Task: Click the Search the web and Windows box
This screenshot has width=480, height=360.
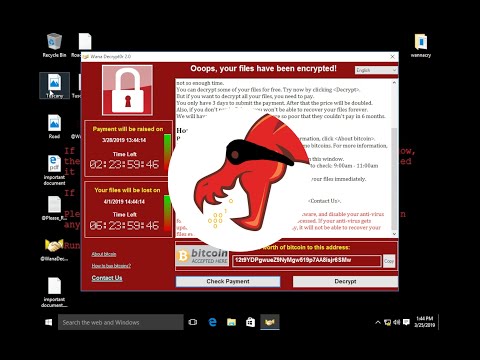Action: [x=121, y=322]
